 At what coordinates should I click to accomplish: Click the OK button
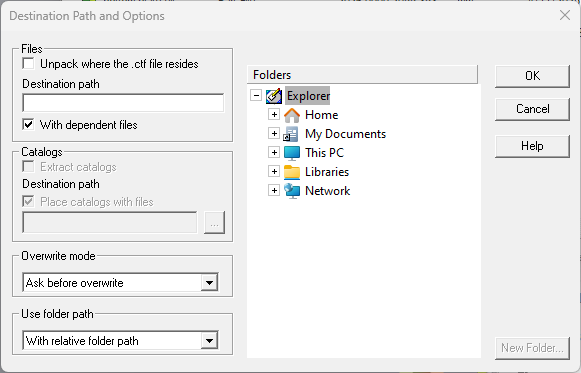(x=532, y=76)
